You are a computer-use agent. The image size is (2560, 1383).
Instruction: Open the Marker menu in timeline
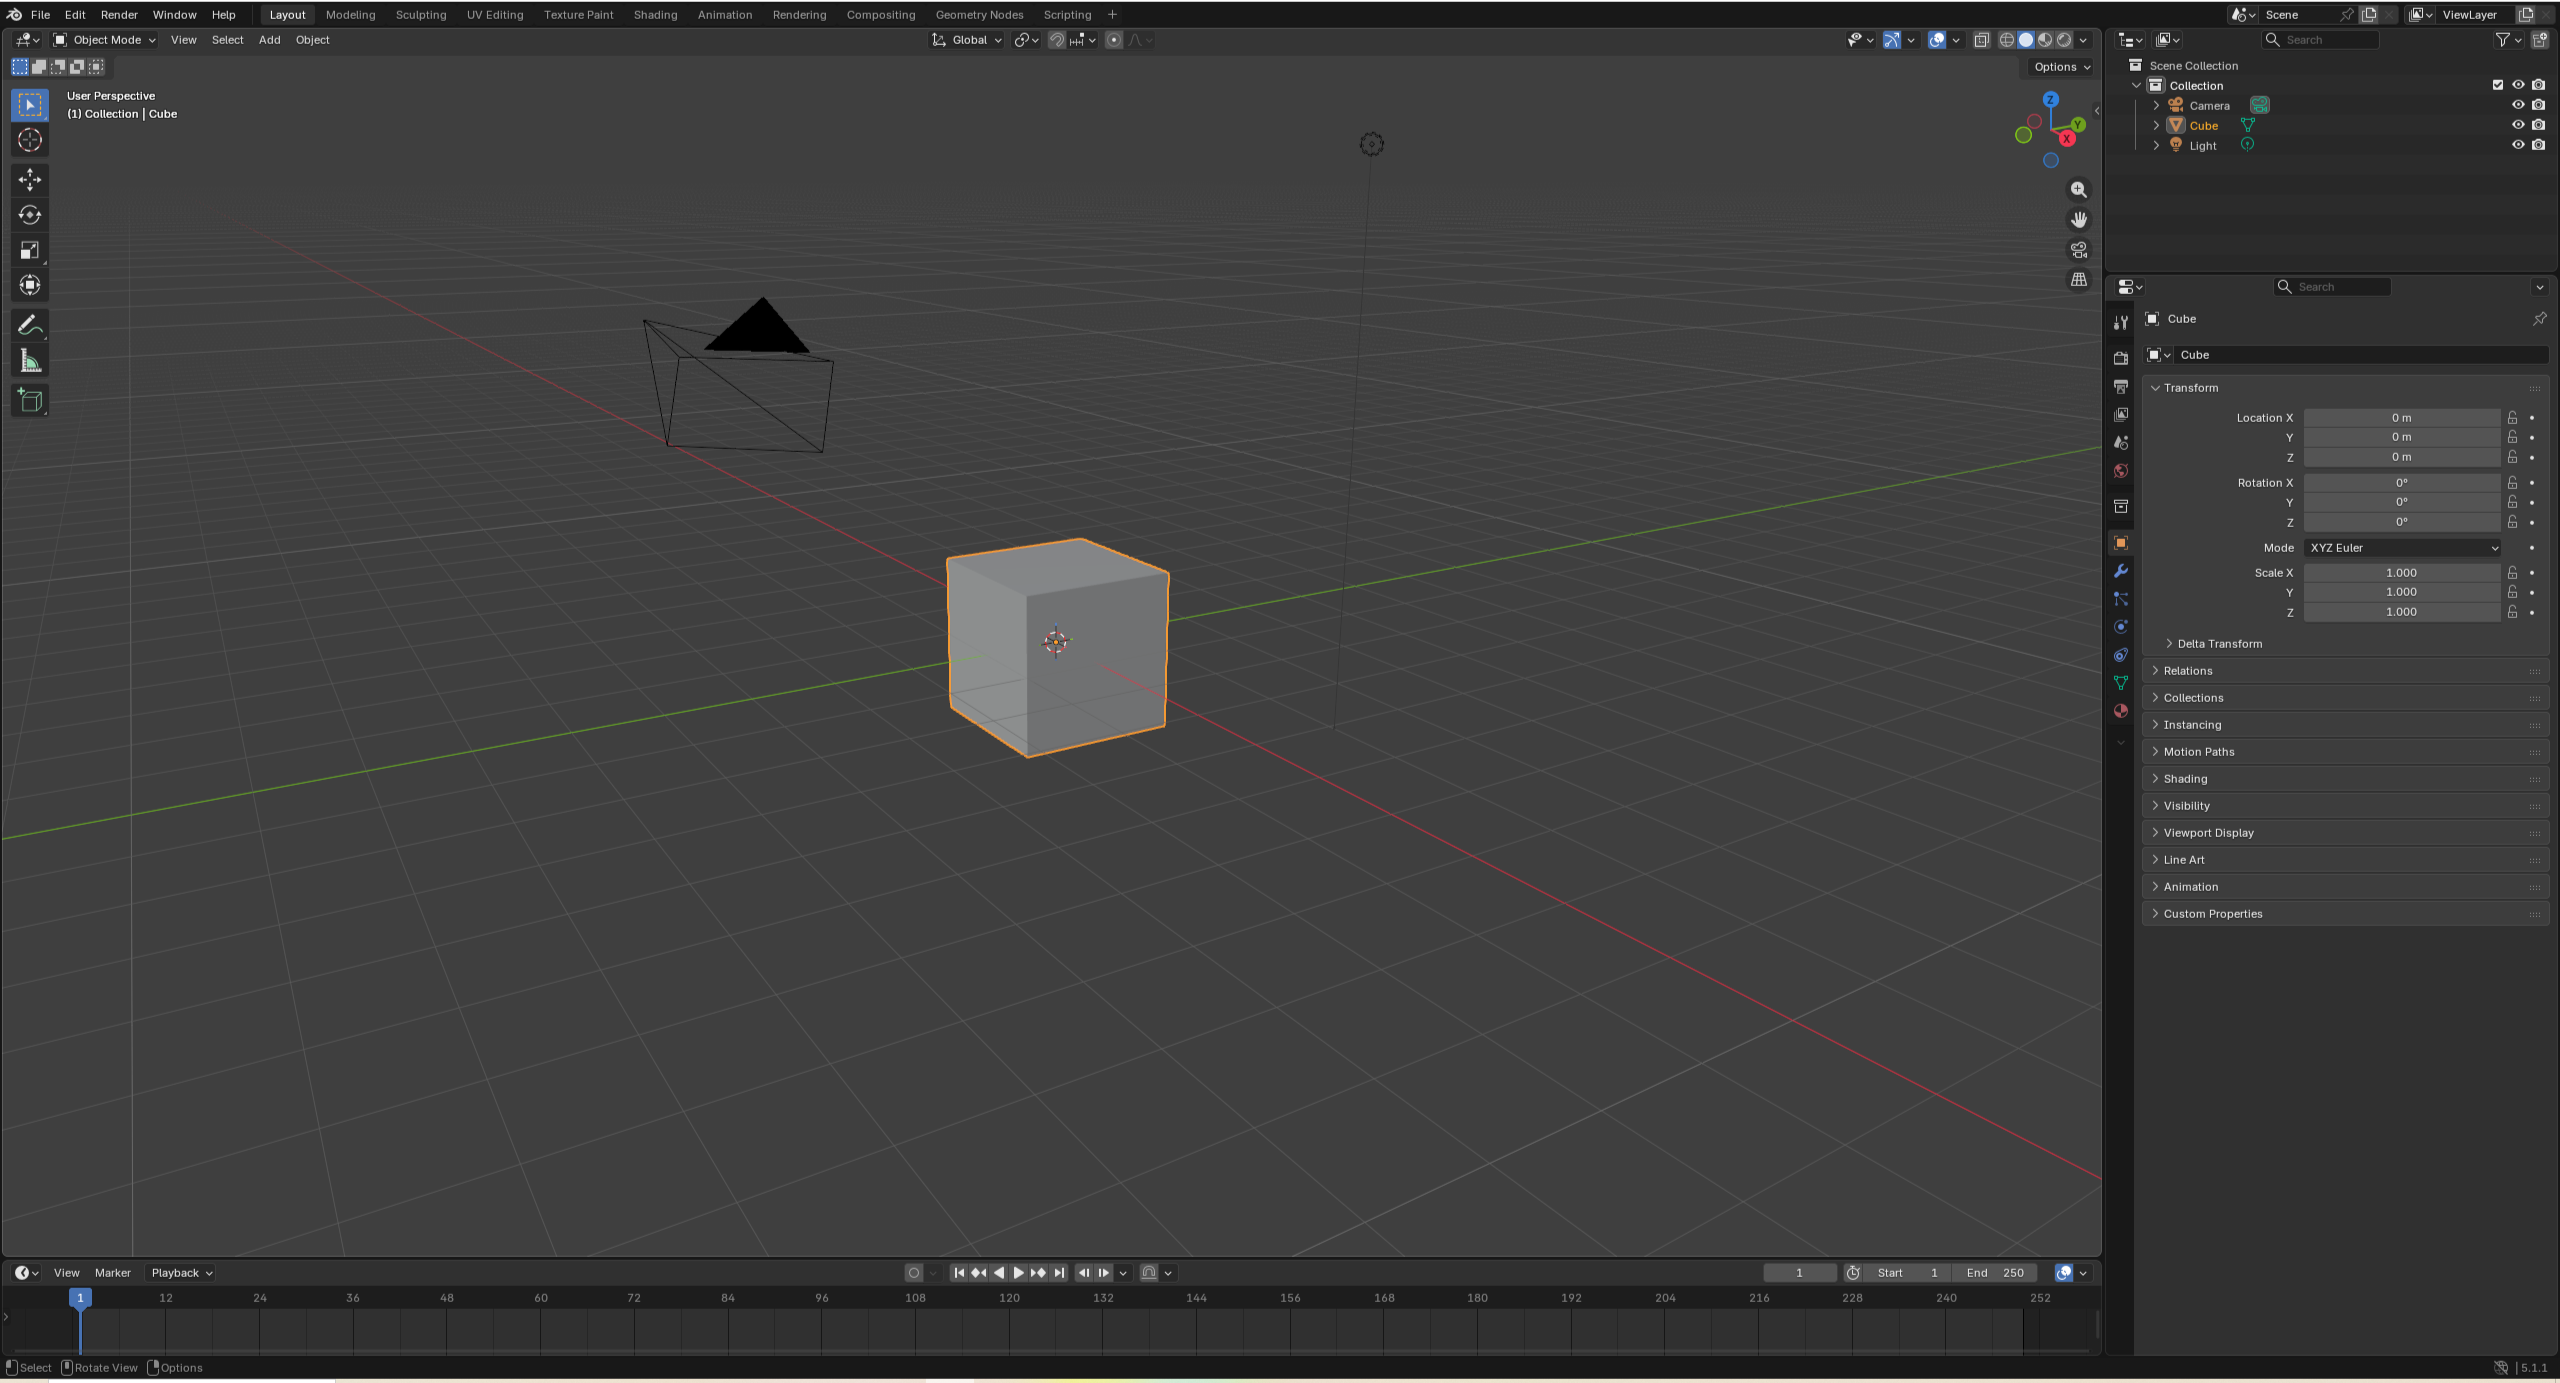tap(113, 1273)
